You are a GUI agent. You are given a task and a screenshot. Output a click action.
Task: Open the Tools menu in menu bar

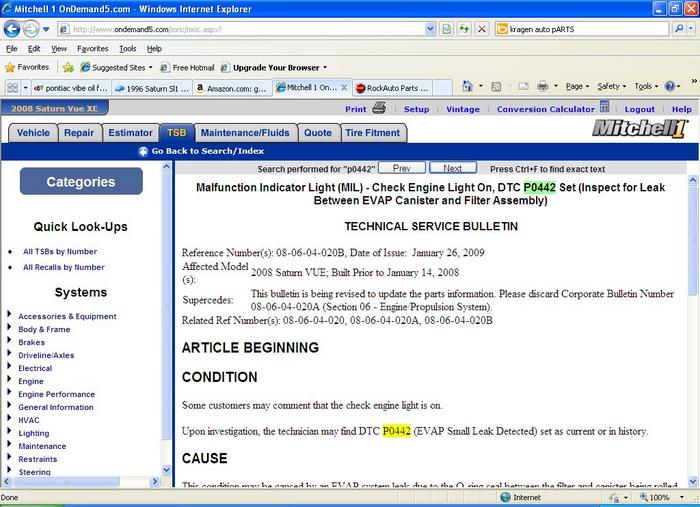click(128, 49)
